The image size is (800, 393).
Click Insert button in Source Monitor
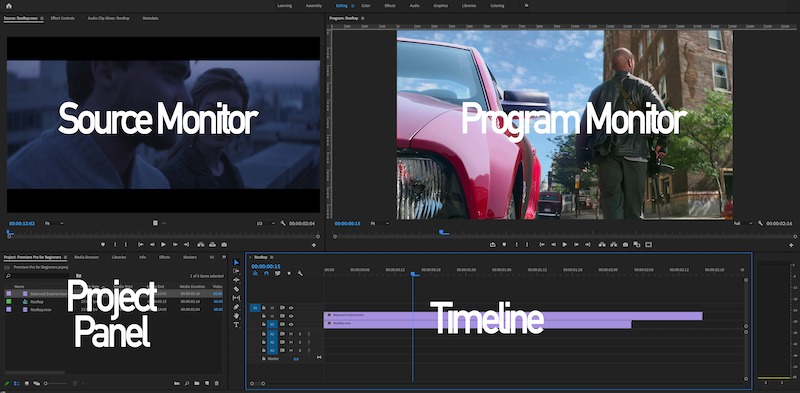click(x=200, y=244)
